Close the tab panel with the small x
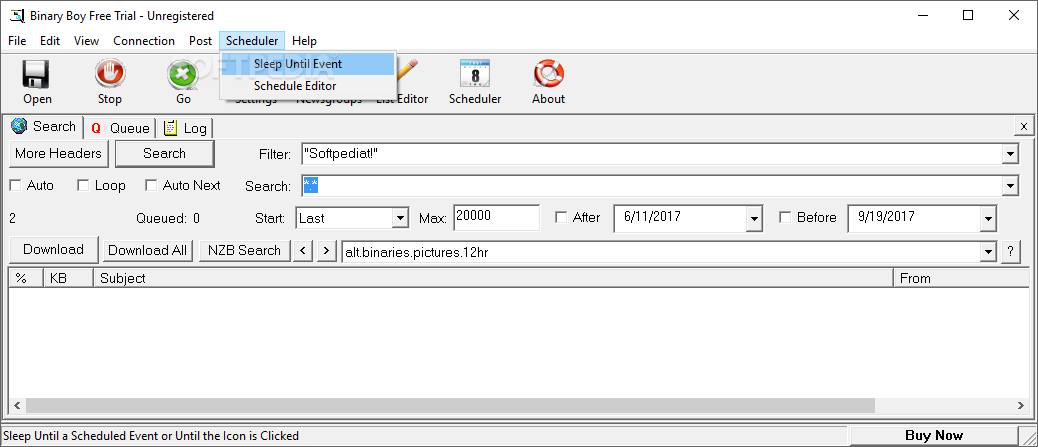 click(1023, 126)
